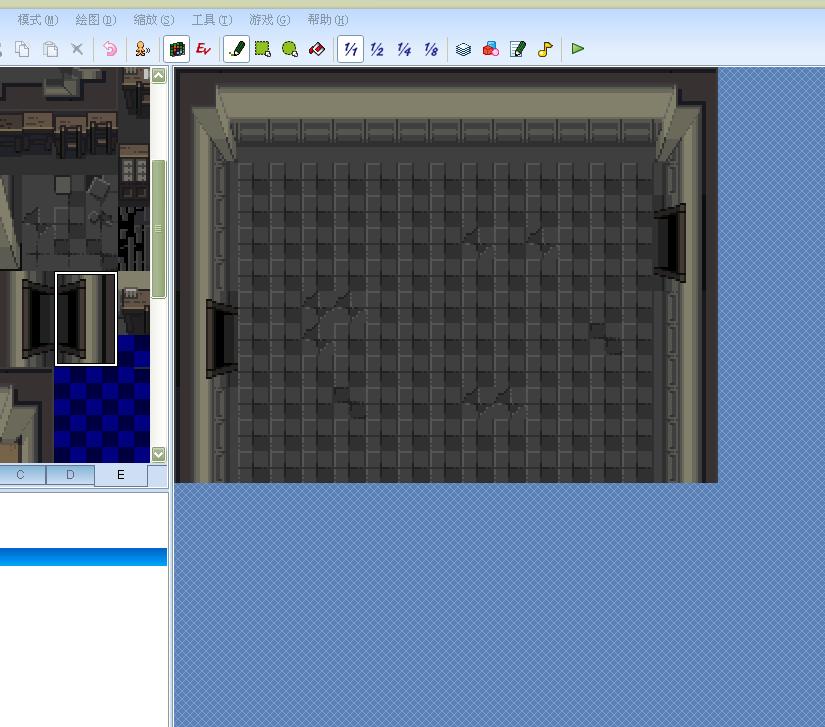Open the 绘图(D) menu

click(96, 20)
